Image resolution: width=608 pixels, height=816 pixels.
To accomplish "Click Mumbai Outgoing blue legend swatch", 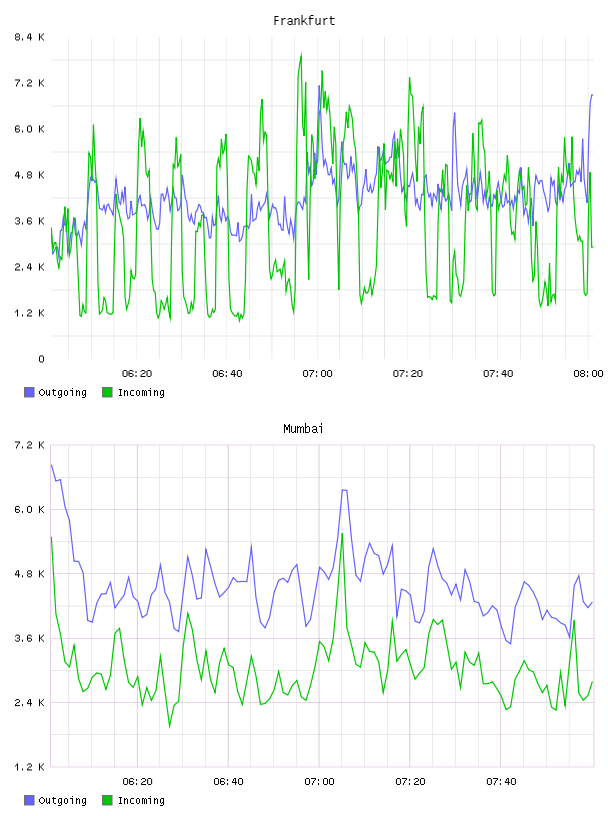I will pyautogui.click(x=29, y=800).
